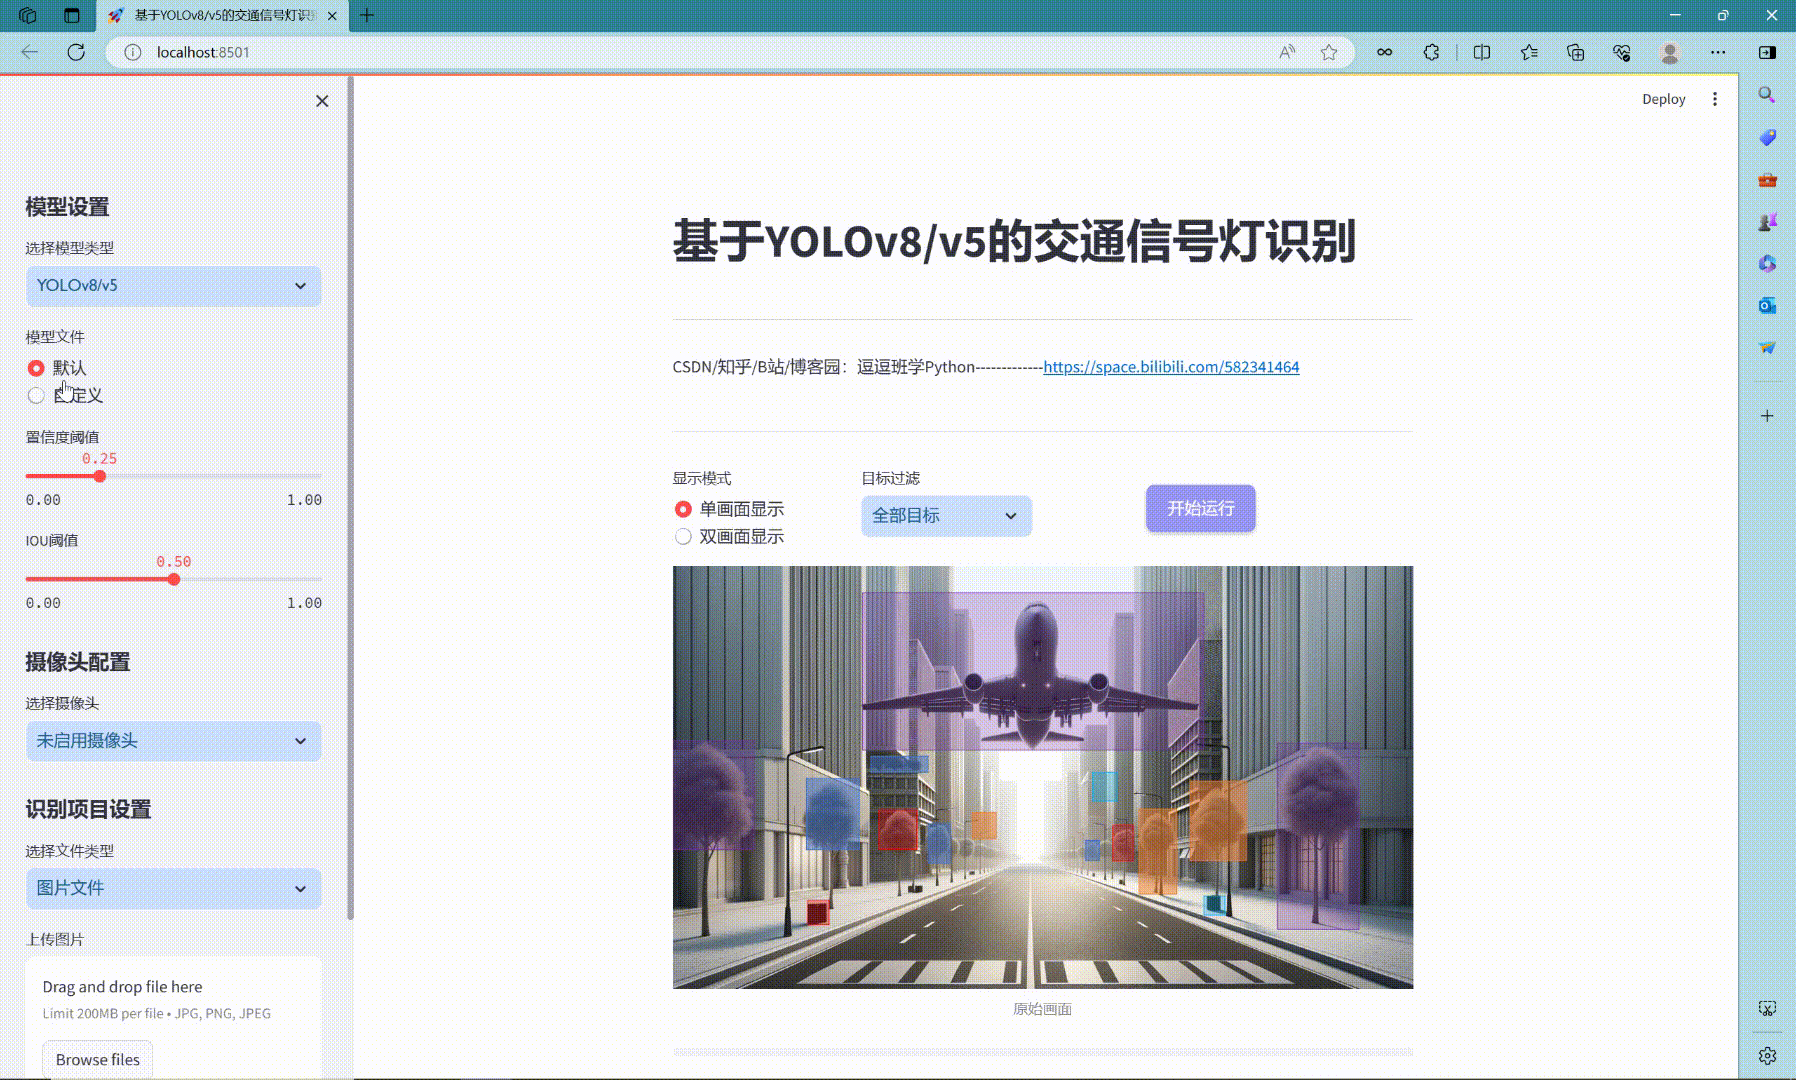
Task: Follow the bilibili space hyperlink
Action: [1170, 367]
